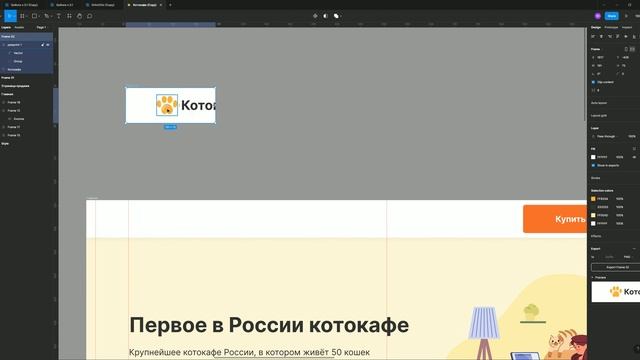Select the Comment tool

pos(89,16)
